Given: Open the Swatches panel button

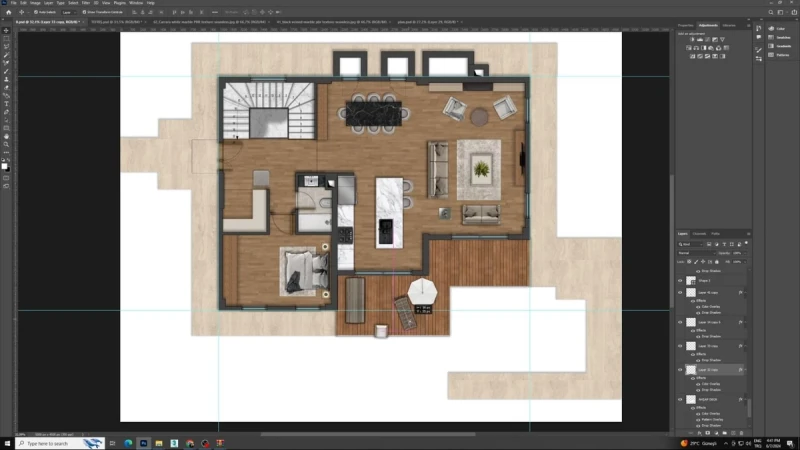Looking at the screenshot, I should coord(779,37).
